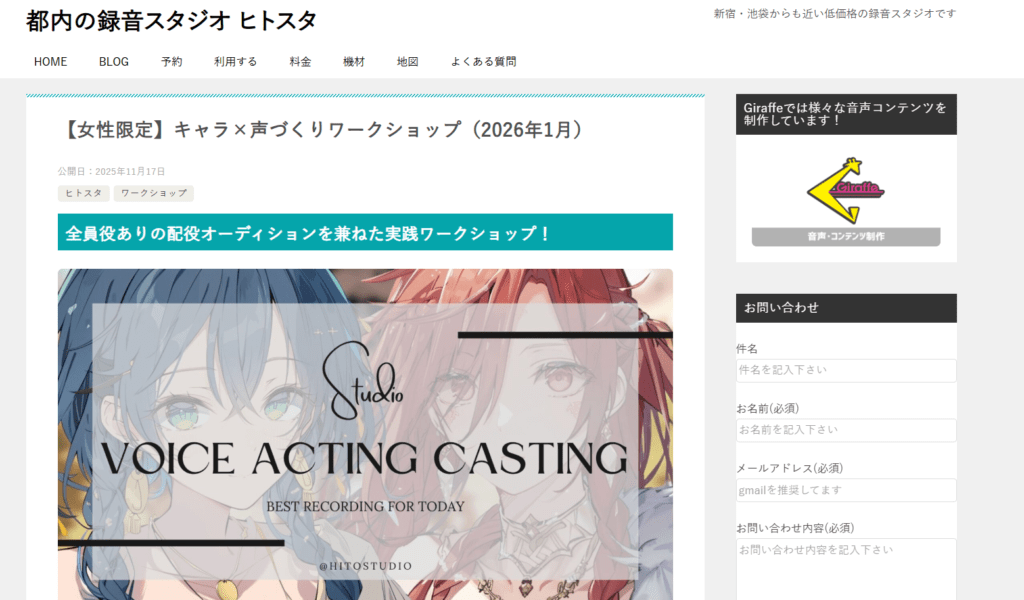Click the ワークショップ category tag
The height and width of the screenshot is (600, 1024).
pos(153,193)
